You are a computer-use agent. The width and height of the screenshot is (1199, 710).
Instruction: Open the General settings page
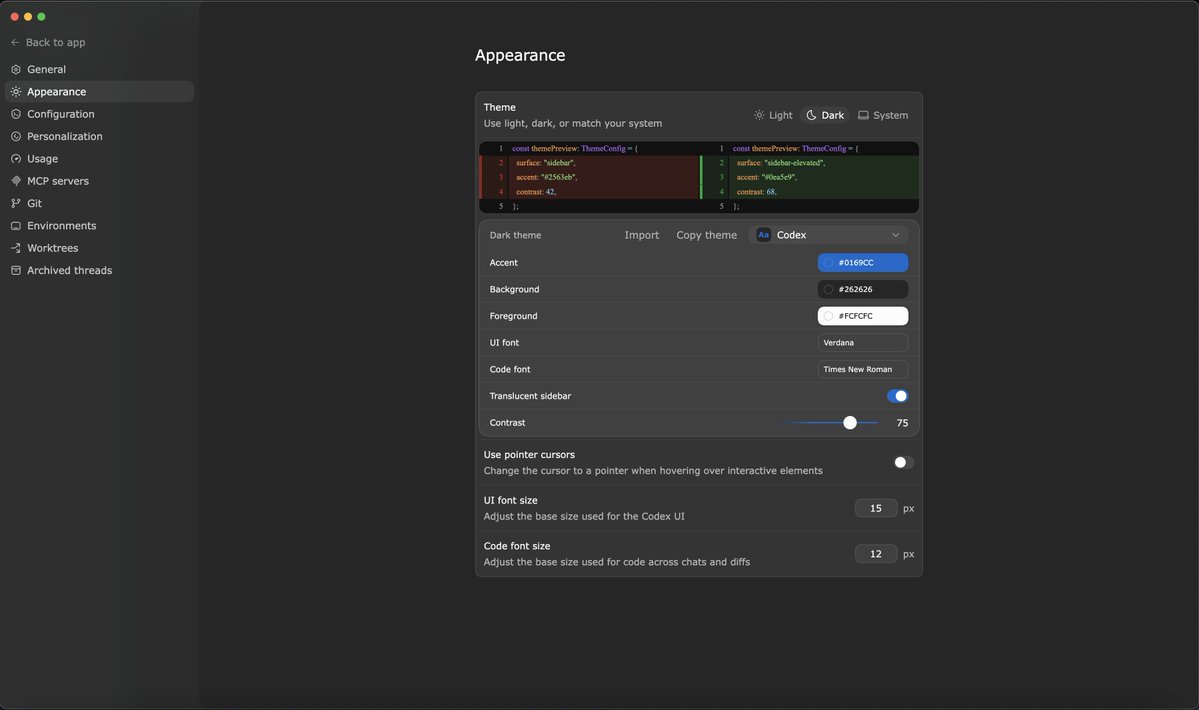point(99,69)
